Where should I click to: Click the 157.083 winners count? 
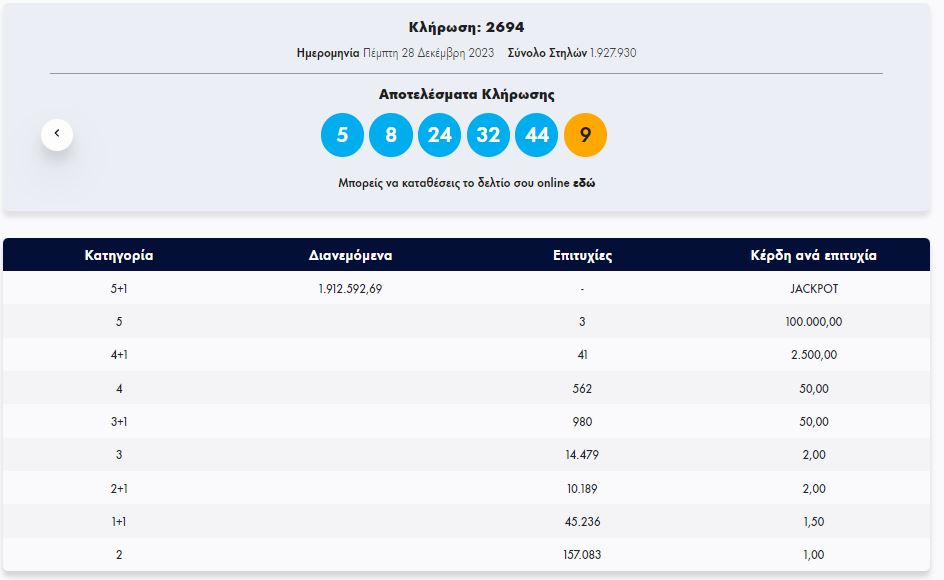click(582, 555)
